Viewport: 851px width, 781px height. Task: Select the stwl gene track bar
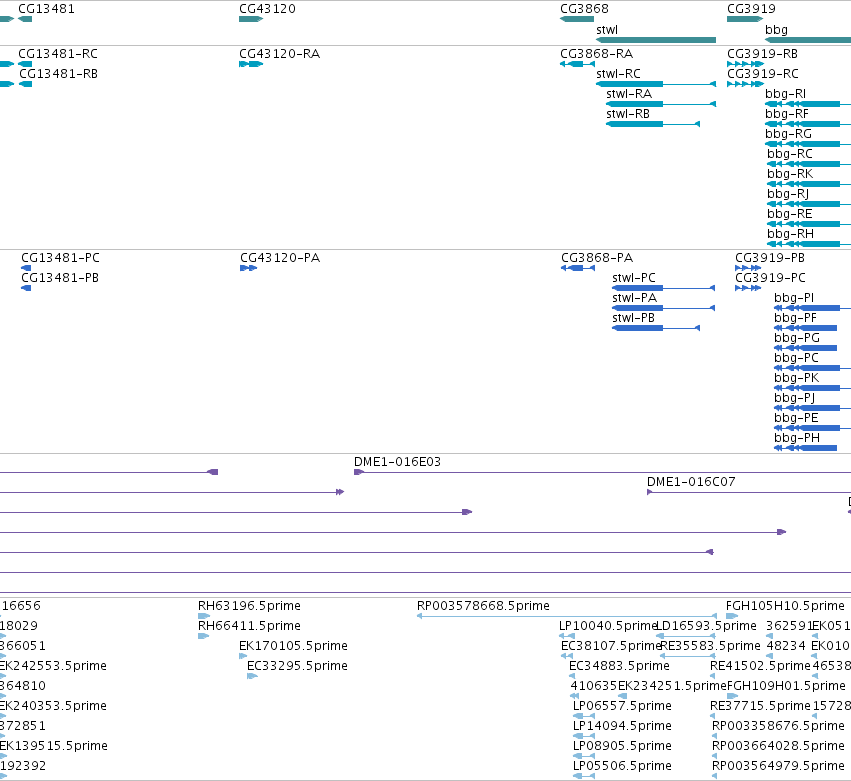point(656,40)
